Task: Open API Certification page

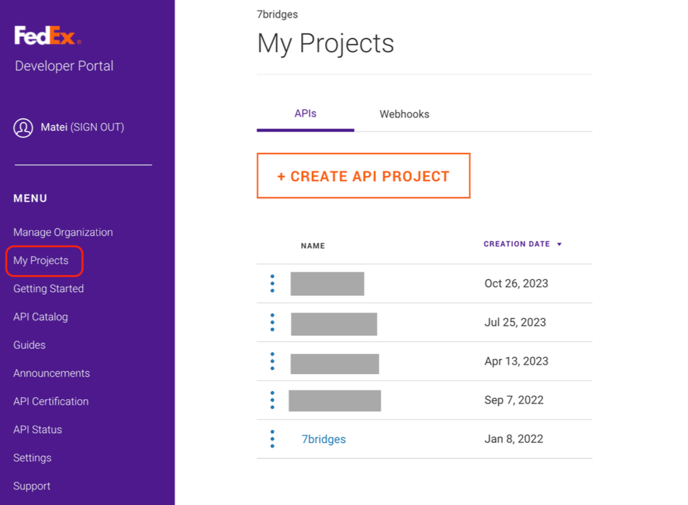Action: pos(51,401)
